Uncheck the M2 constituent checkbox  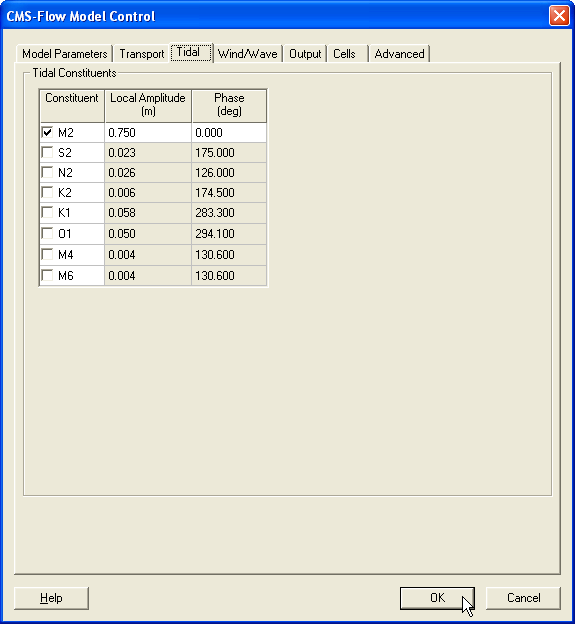coord(47,132)
